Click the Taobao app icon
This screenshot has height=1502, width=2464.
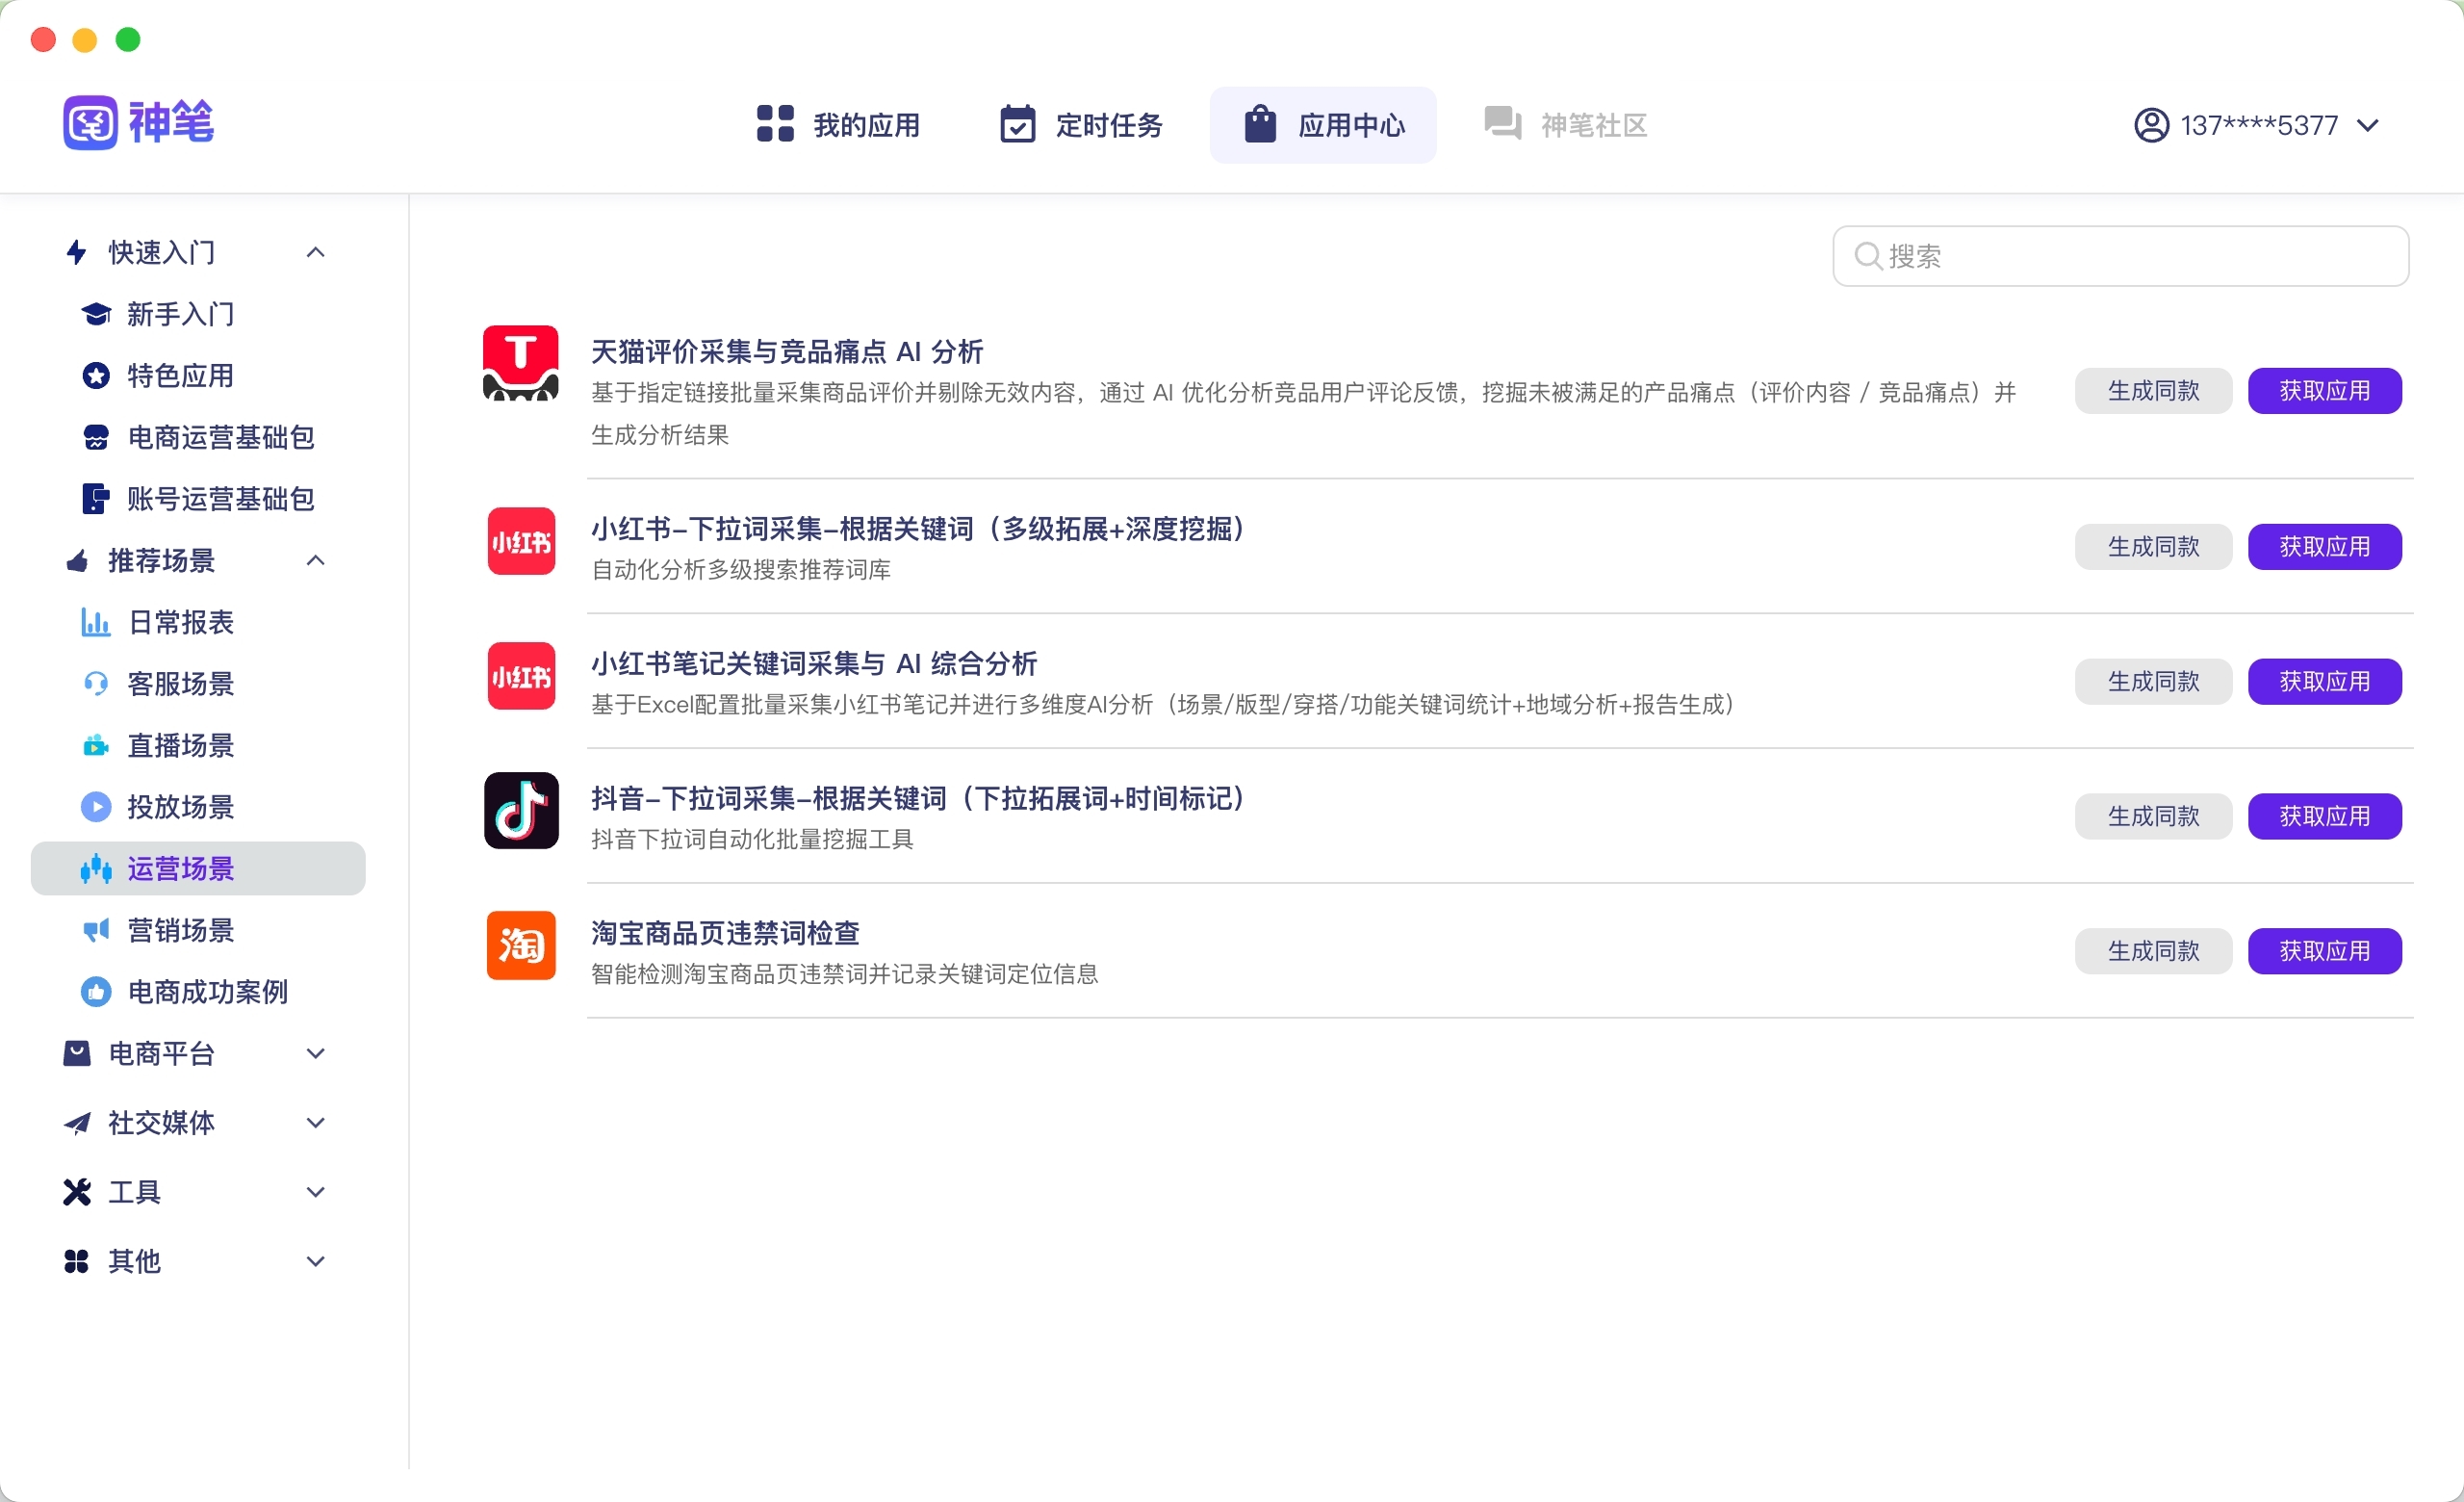520,945
